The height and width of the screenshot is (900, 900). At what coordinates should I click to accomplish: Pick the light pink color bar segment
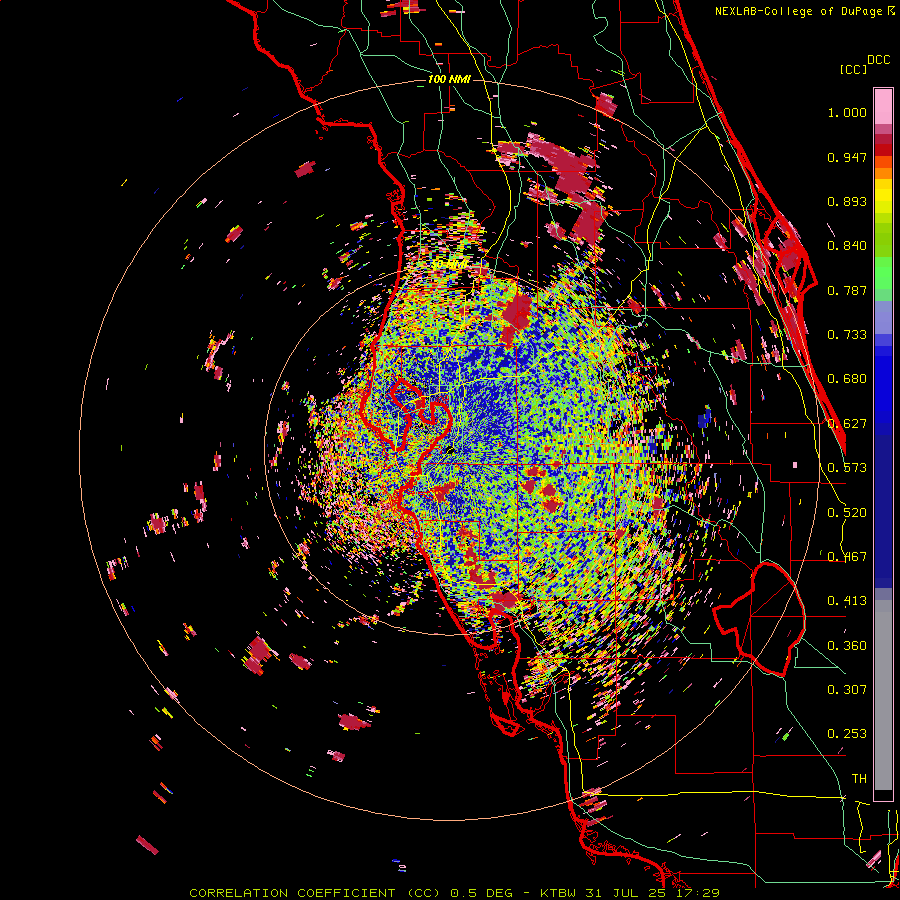point(883,107)
